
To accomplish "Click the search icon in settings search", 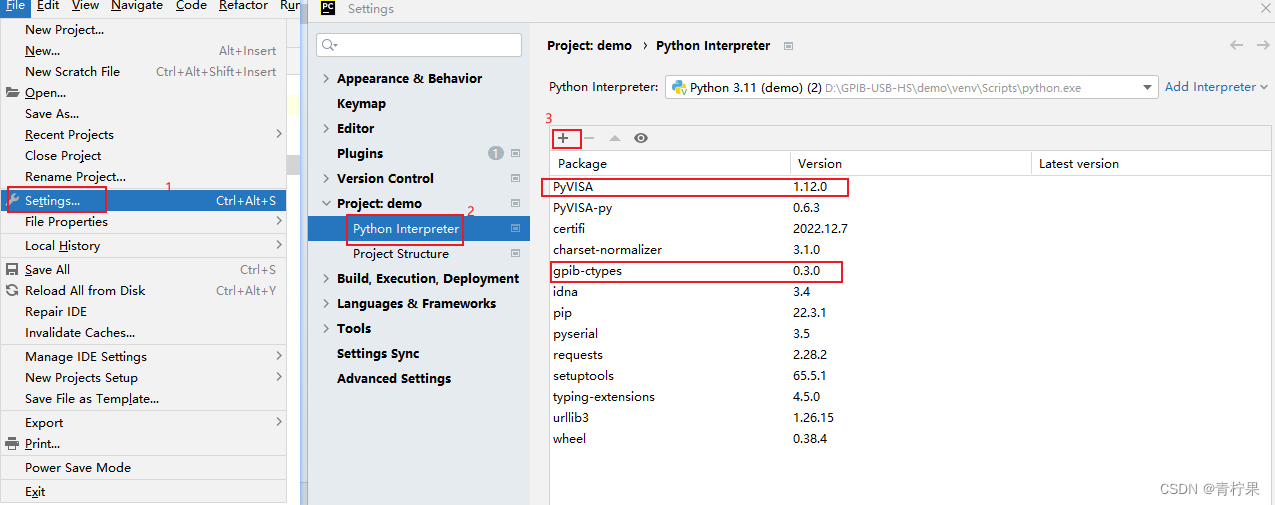I will click(329, 45).
